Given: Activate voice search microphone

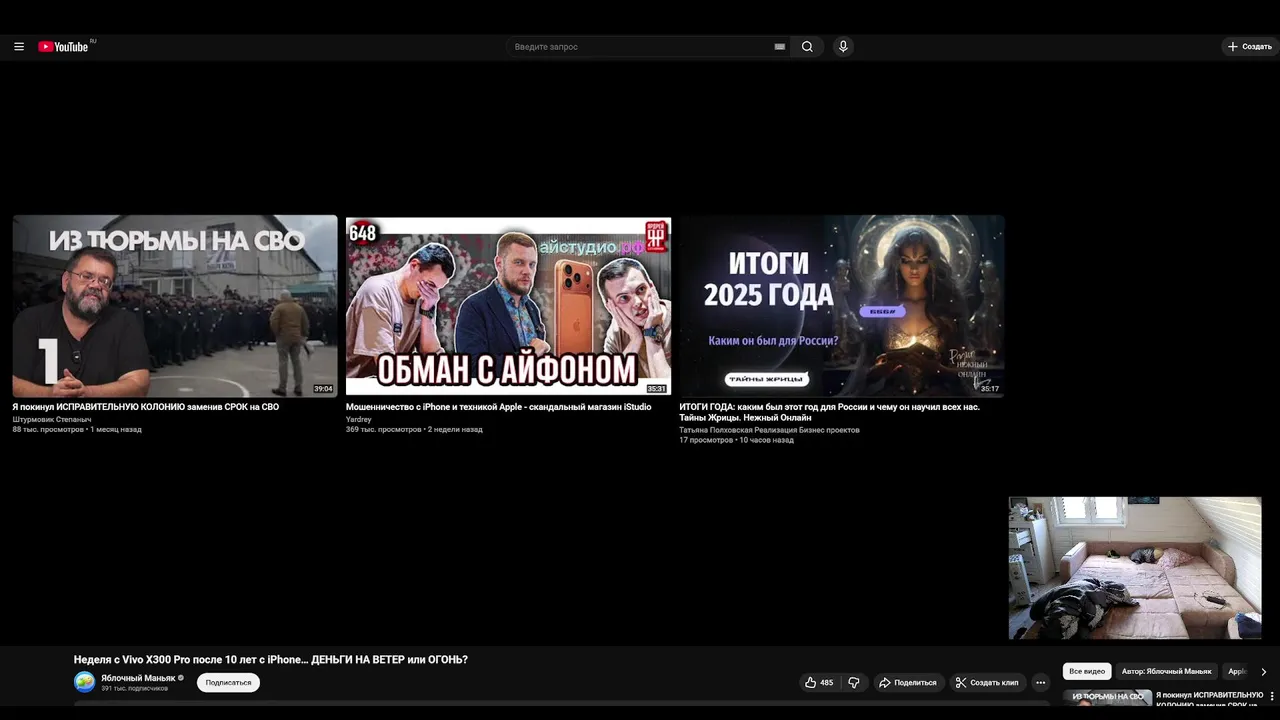Looking at the screenshot, I should [843, 47].
